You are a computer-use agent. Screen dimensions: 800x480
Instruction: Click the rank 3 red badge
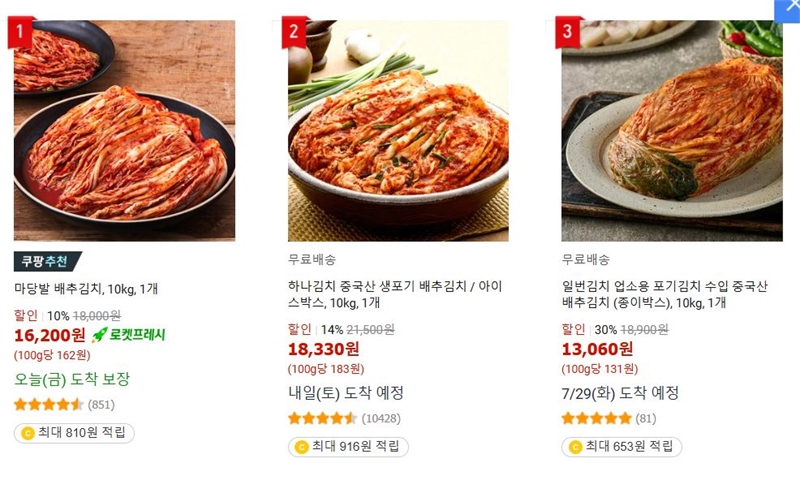coord(568,32)
